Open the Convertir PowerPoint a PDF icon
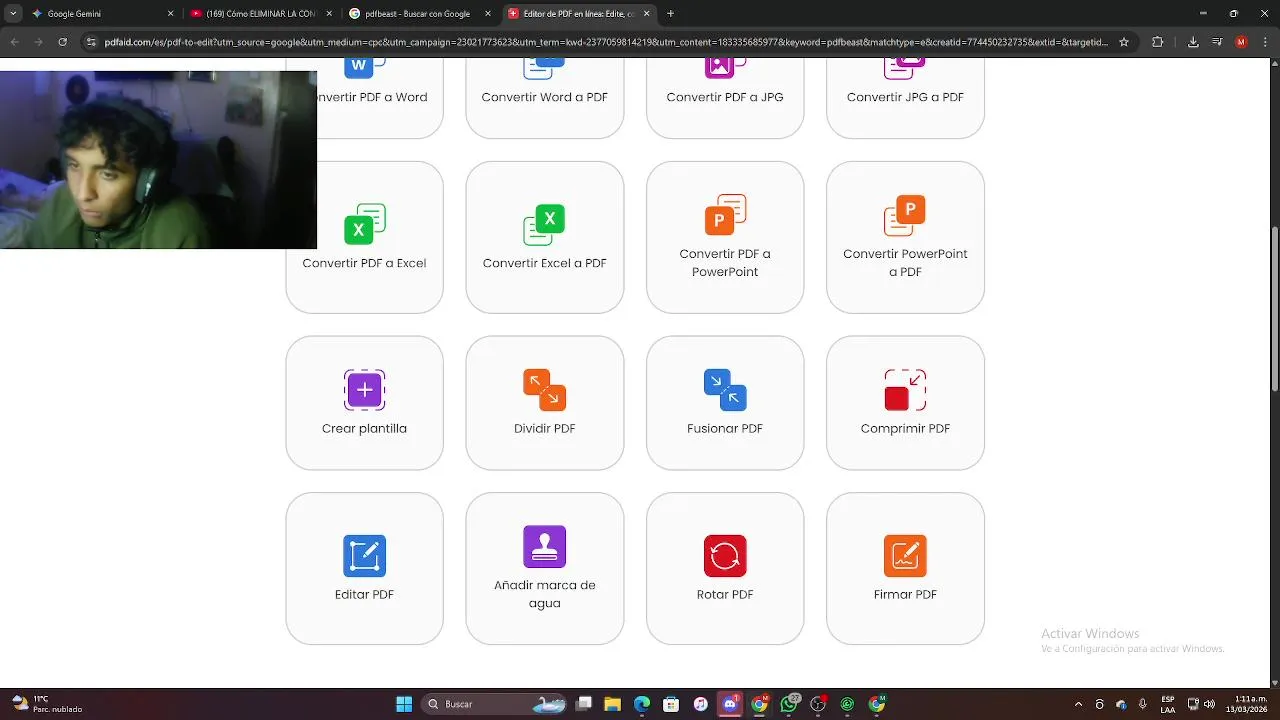Image resolution: width=1280 pixels, height=720 pixels. point(905,215)
